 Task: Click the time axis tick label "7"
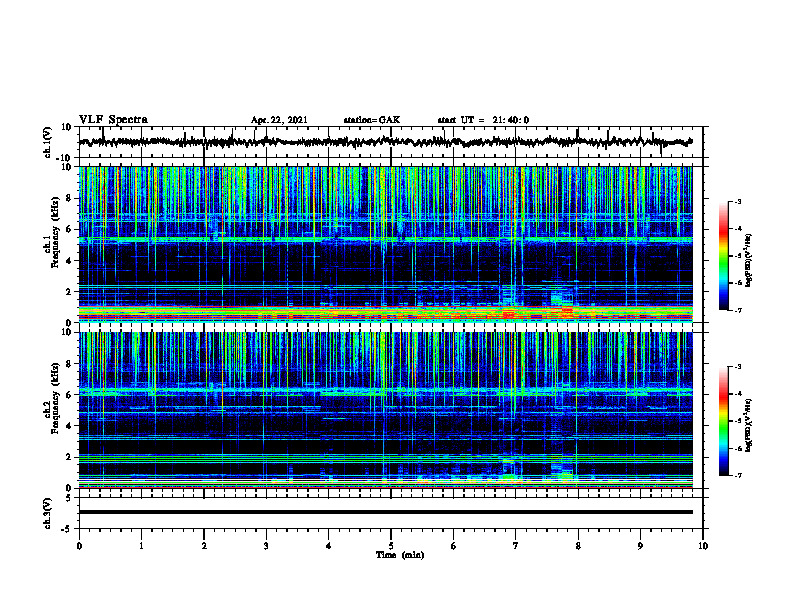[516, 546]
